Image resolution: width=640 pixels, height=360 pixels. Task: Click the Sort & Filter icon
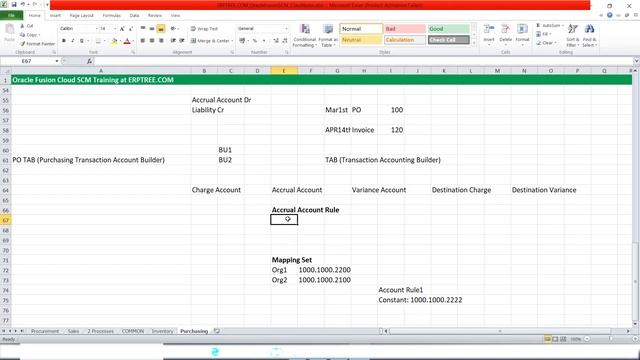(x=573, y=29)
